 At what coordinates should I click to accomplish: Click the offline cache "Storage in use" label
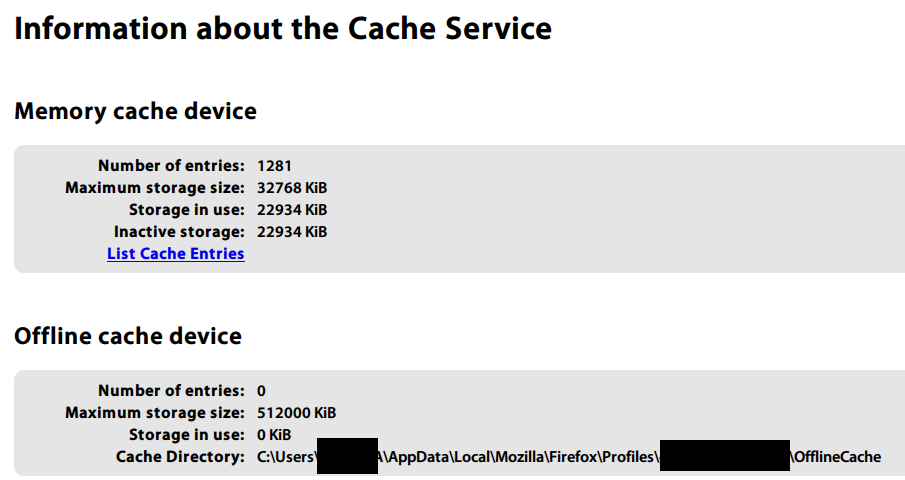coord(186,435)
